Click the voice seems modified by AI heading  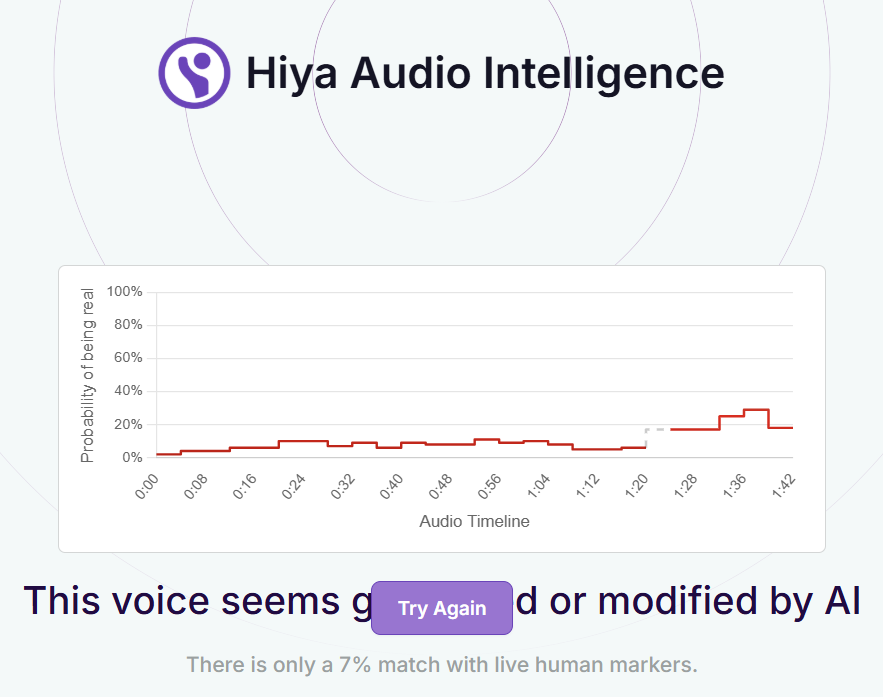(x=442, y=601)
